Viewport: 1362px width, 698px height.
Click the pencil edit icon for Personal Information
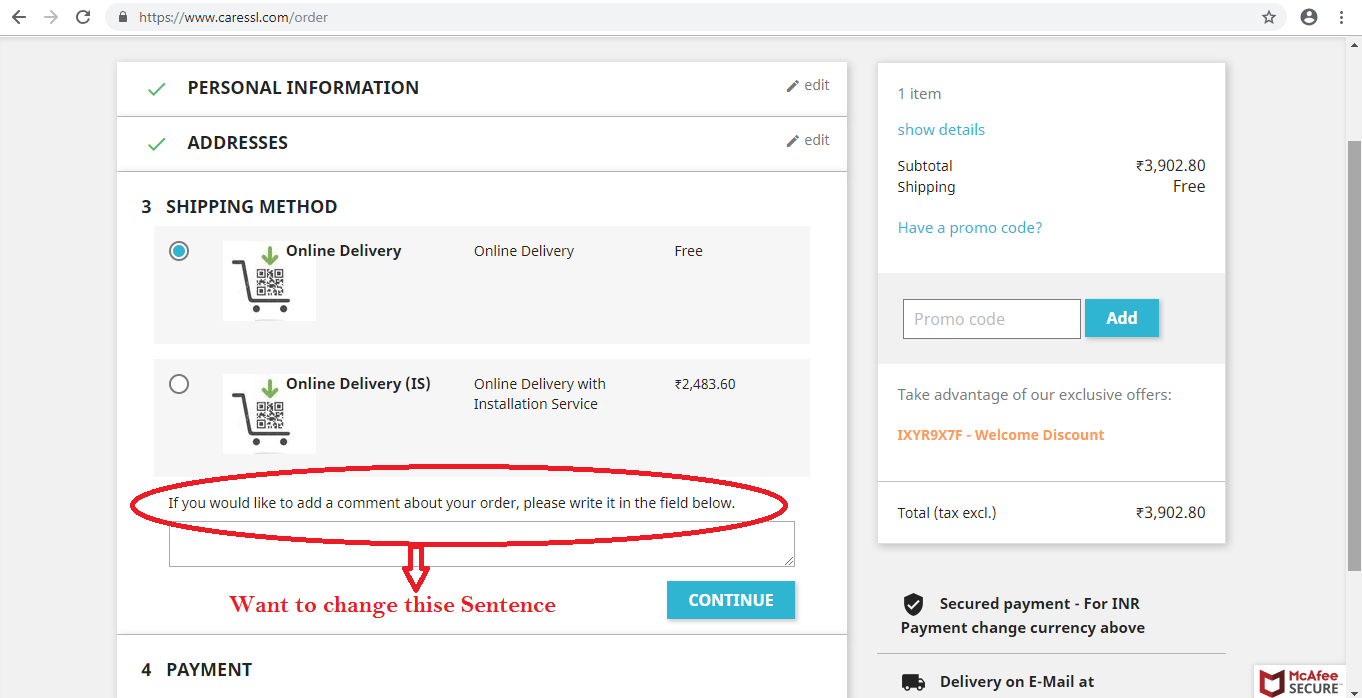(x=793, y=86)
